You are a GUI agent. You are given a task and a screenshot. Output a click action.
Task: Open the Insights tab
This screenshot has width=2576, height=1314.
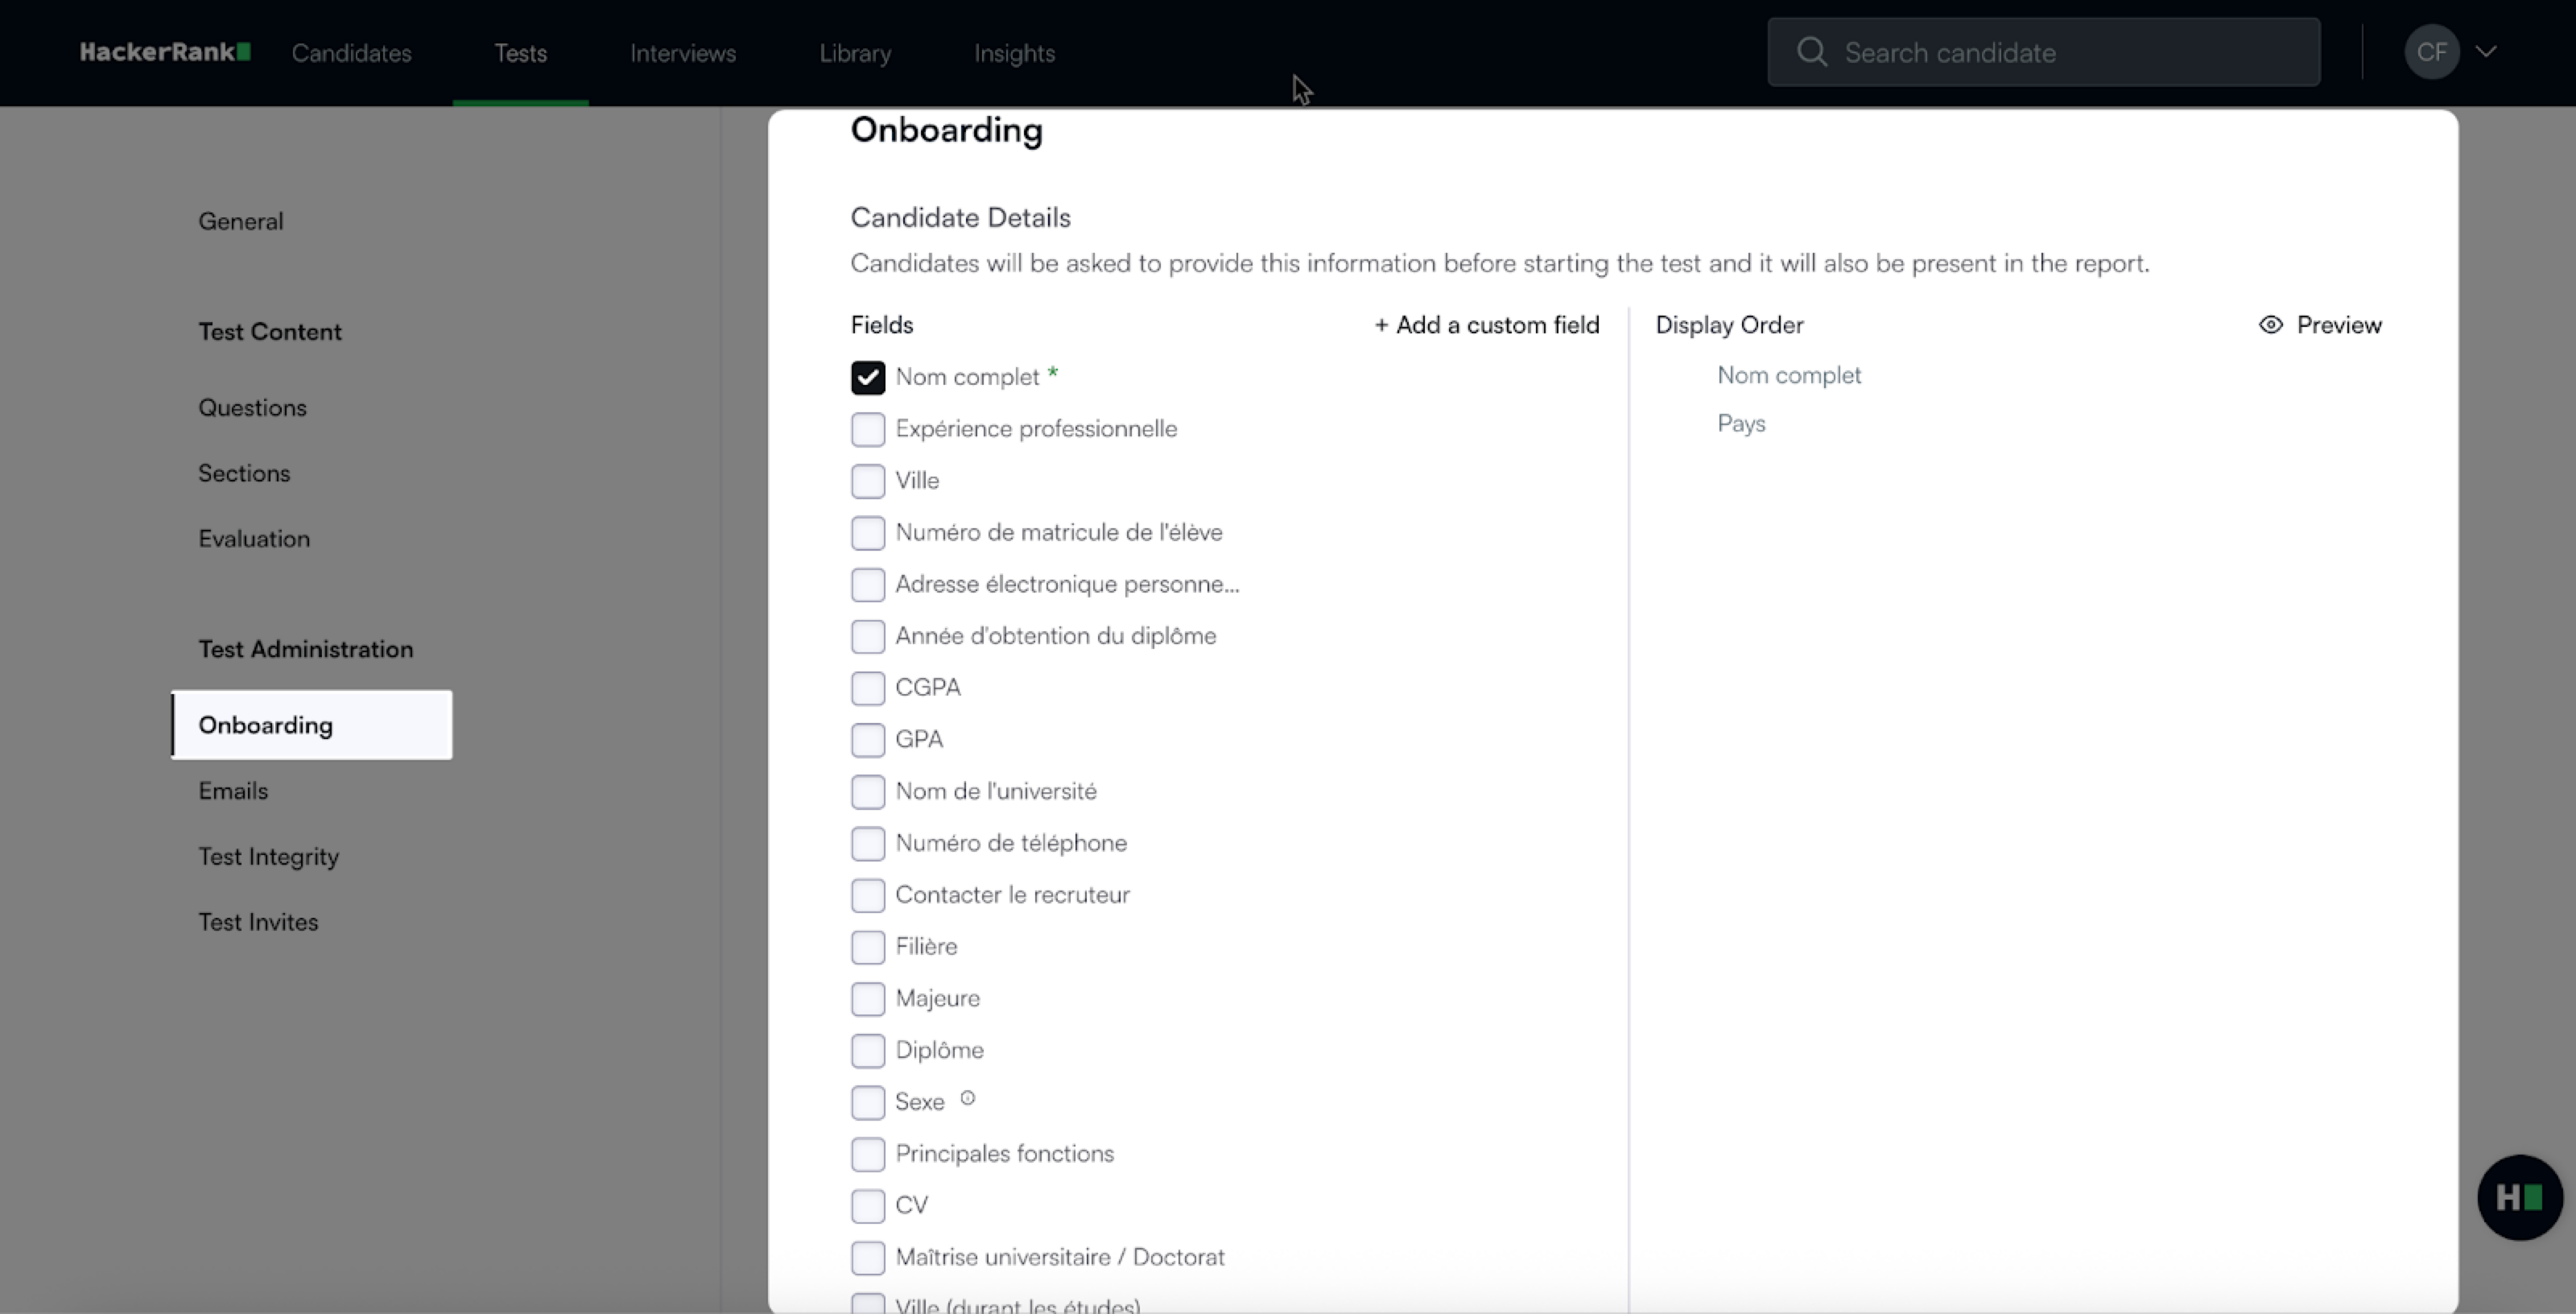click(1014, 53)
